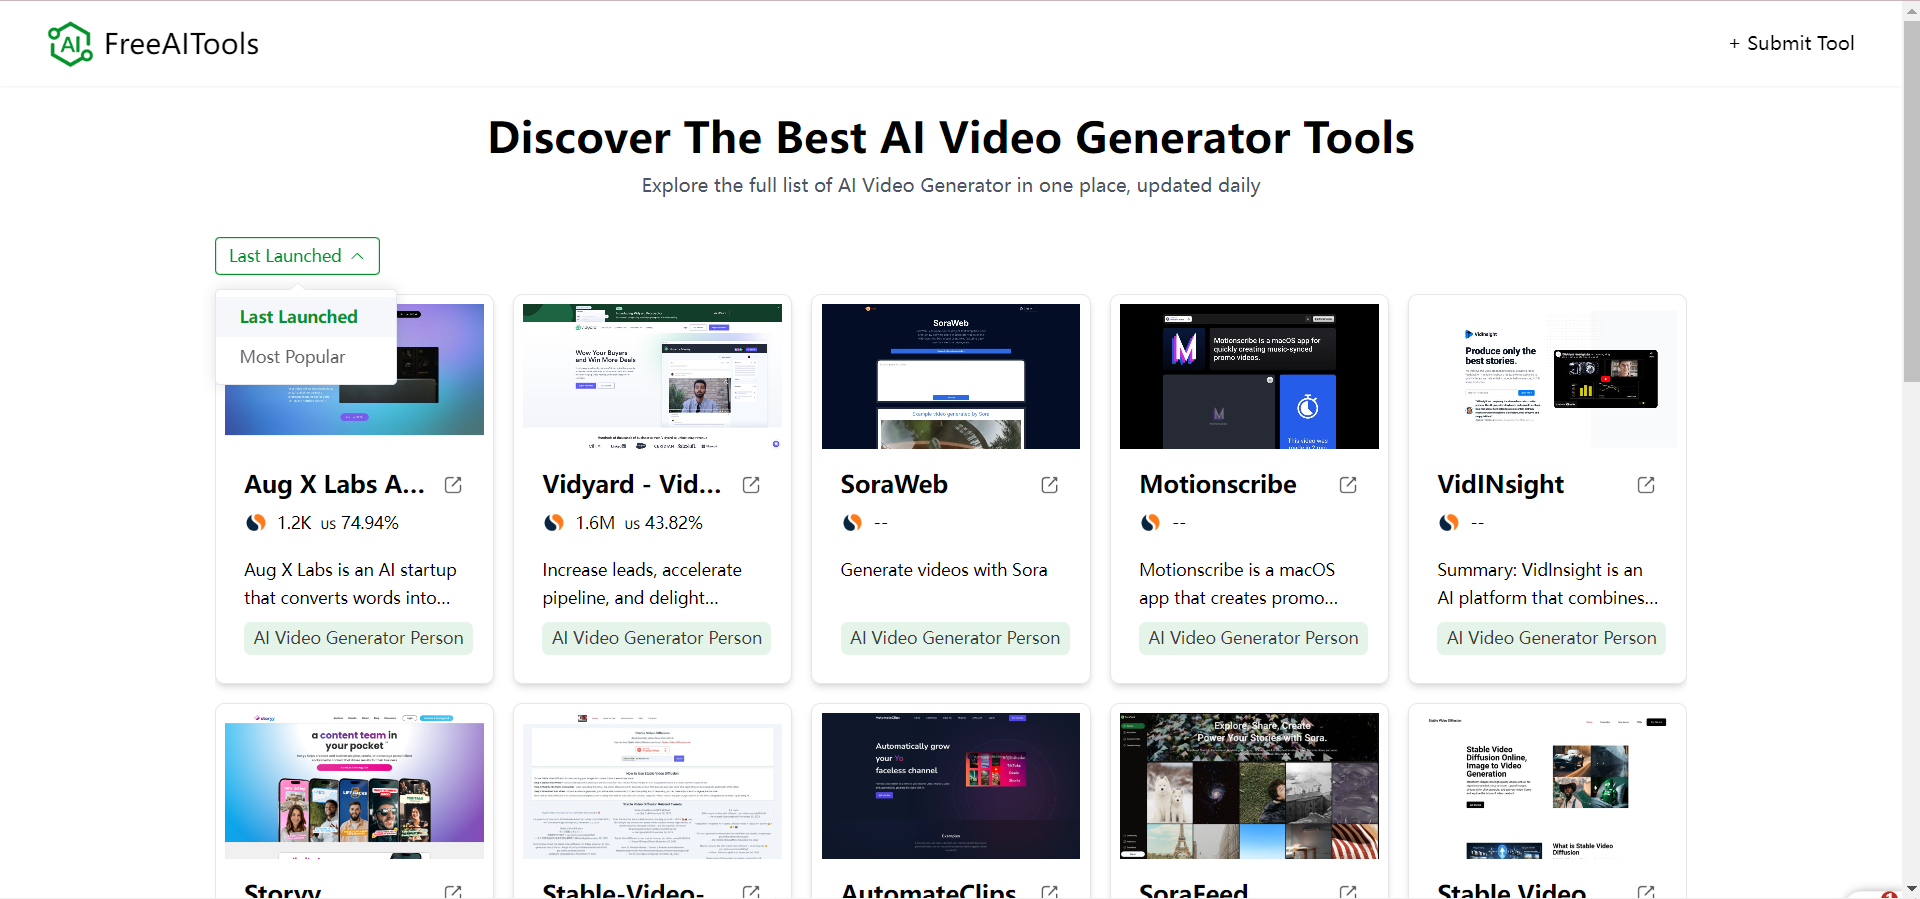Click AI Video Generator Person tag on Motionscribe

(1253, 638)
